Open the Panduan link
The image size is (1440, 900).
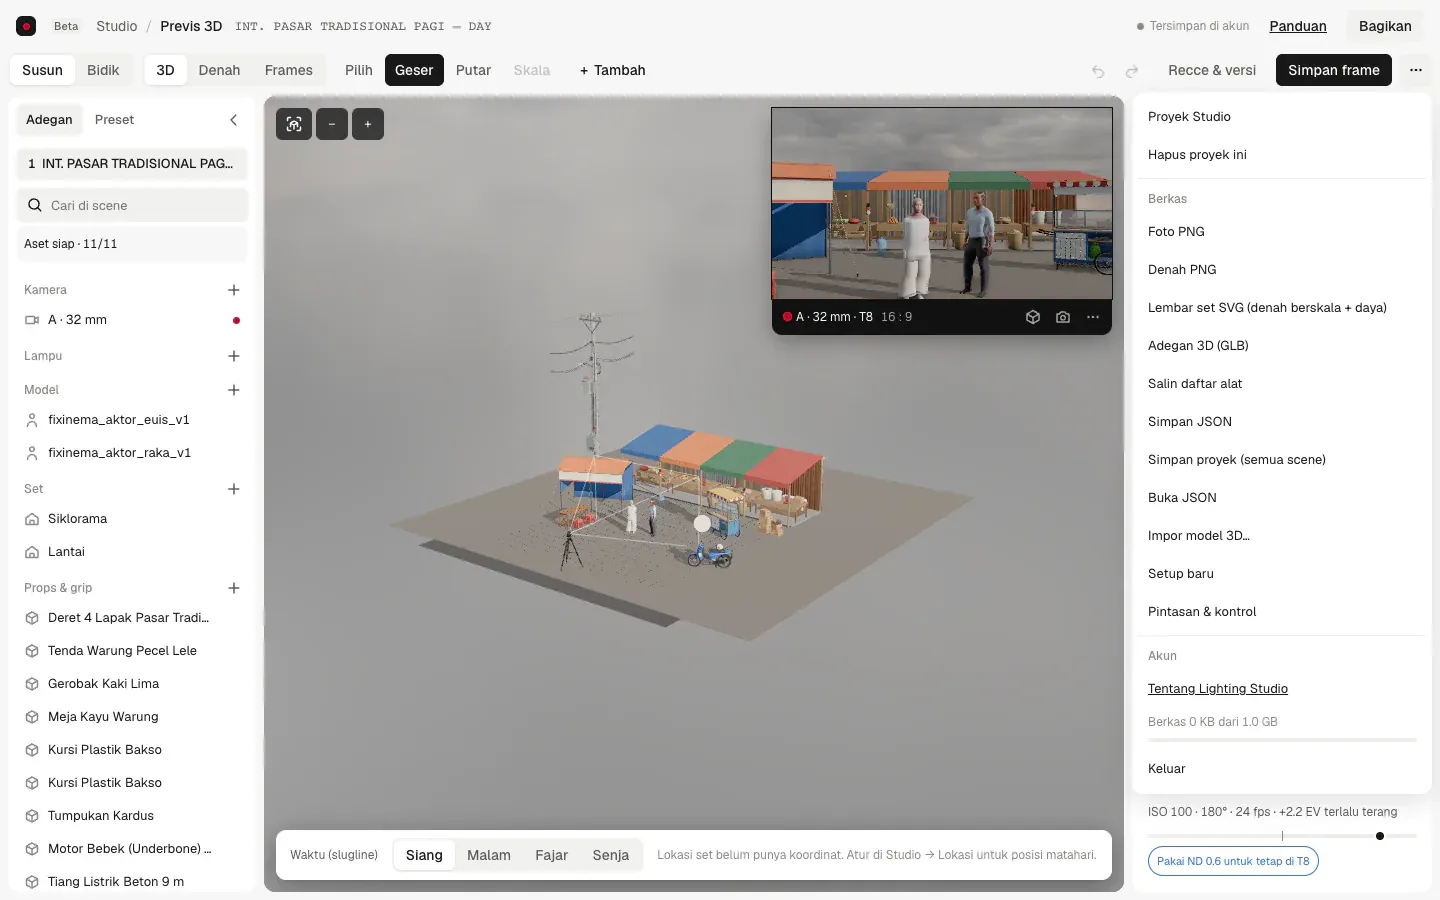pyautogui.click(x=1298, y=26)
